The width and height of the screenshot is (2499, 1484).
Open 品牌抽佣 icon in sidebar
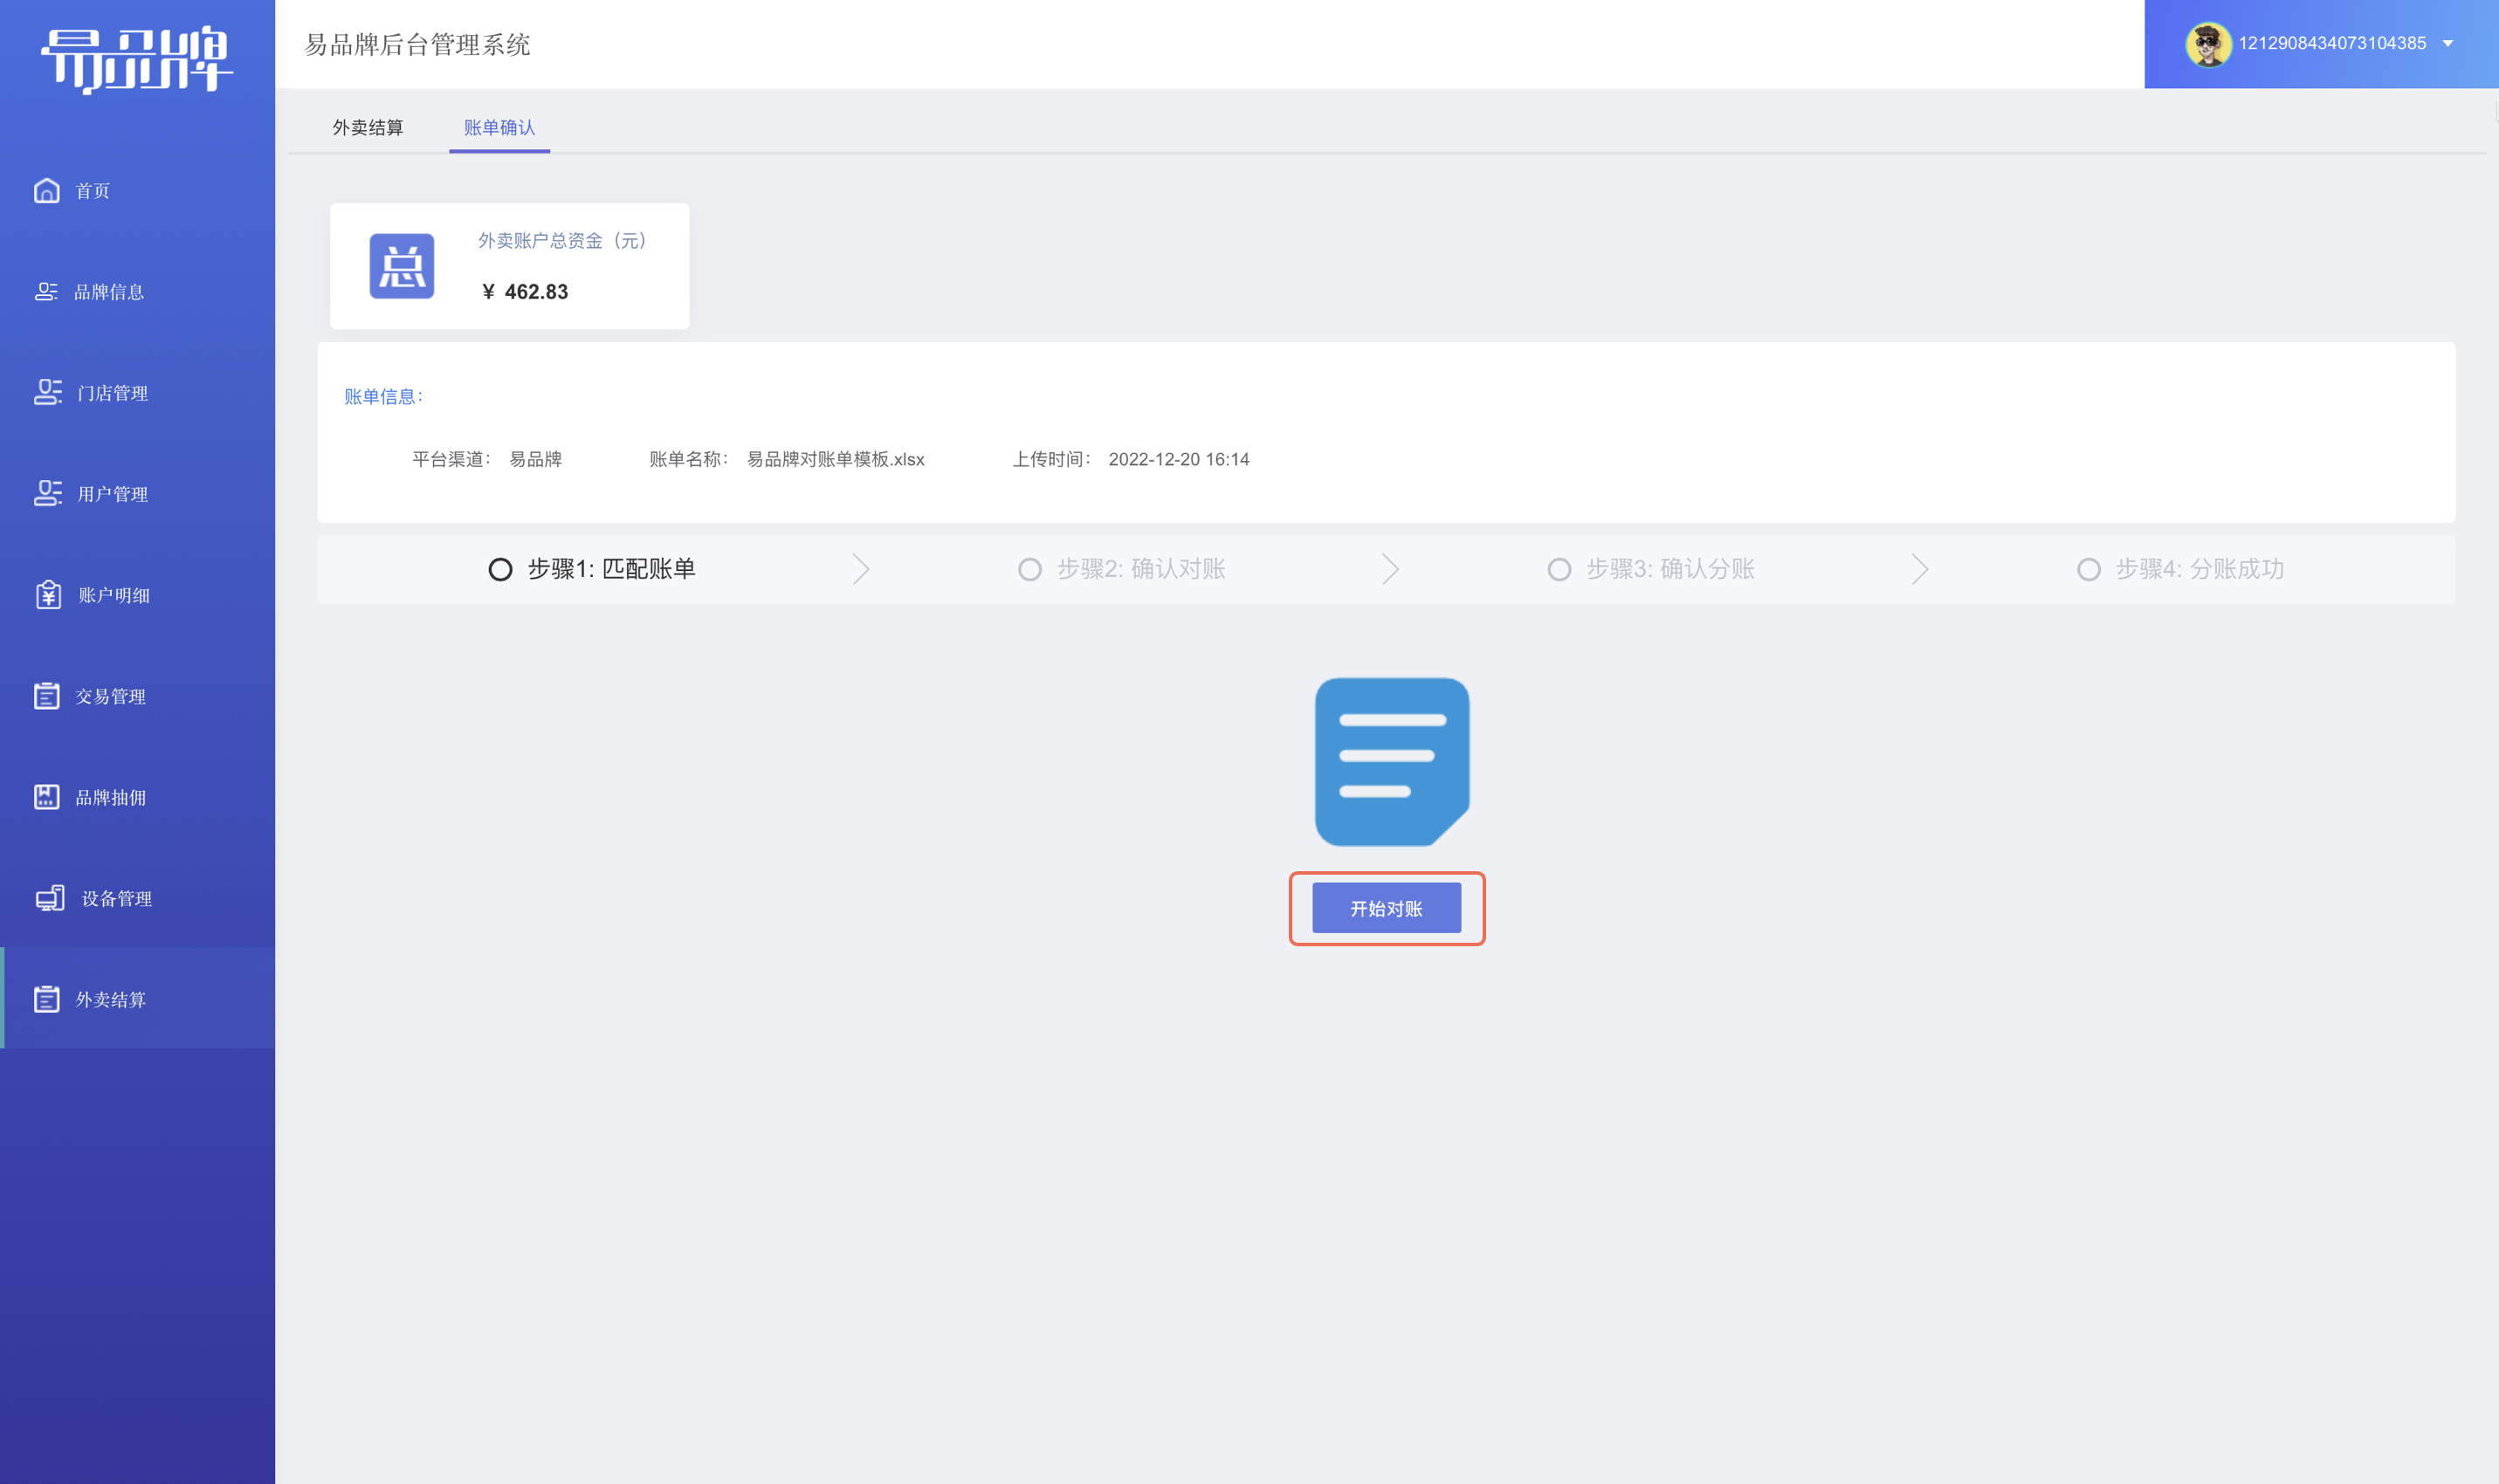(x=47, y=796)
